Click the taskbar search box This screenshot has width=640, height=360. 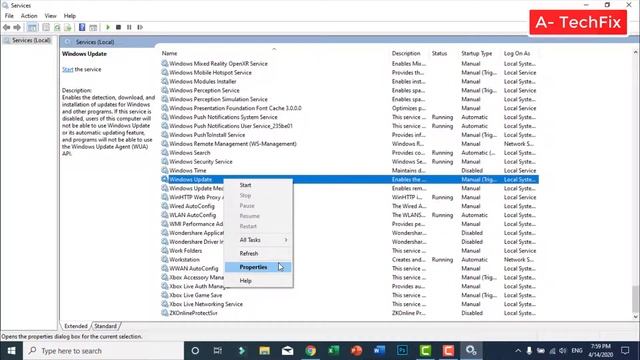coord(103,351)
